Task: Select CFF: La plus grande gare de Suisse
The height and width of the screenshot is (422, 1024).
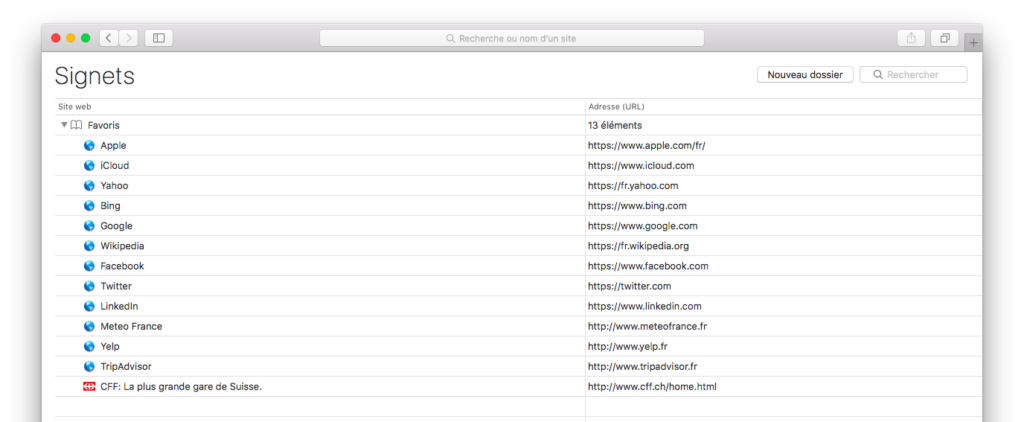Action: pyautogui.click(x=181, y=387)
